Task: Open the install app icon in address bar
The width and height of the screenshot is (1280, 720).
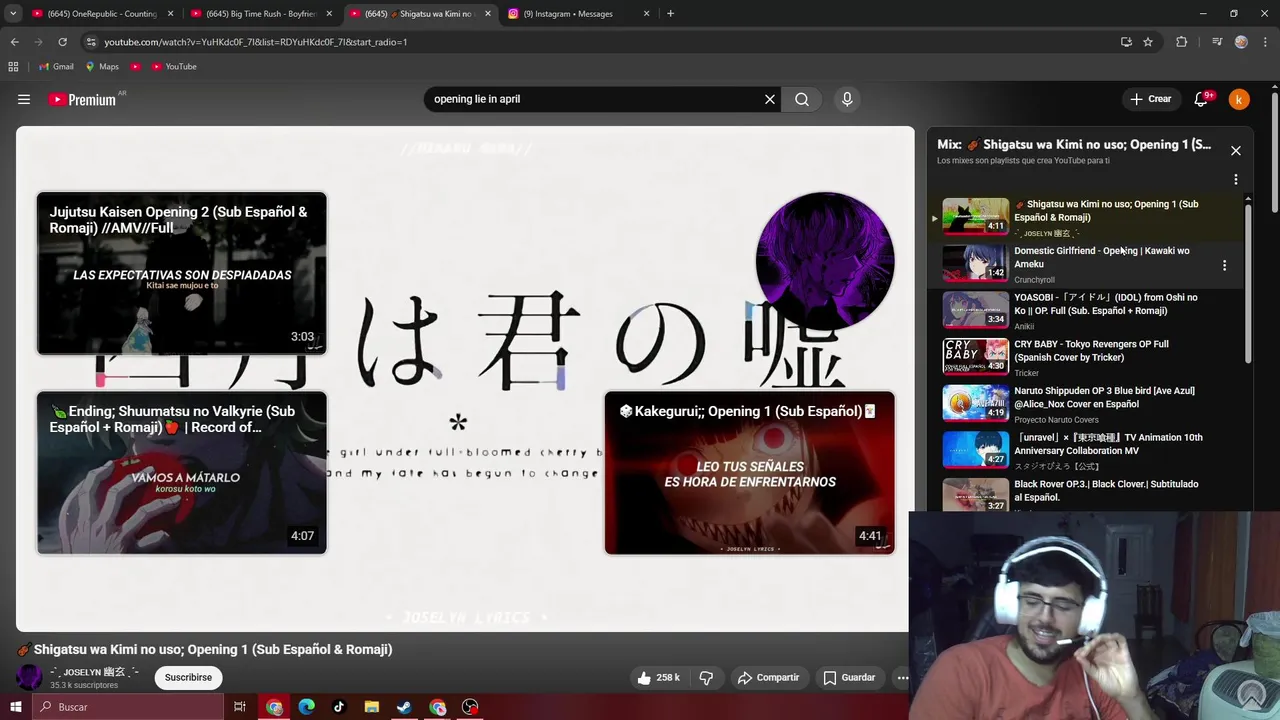Action: [1126, 42]
